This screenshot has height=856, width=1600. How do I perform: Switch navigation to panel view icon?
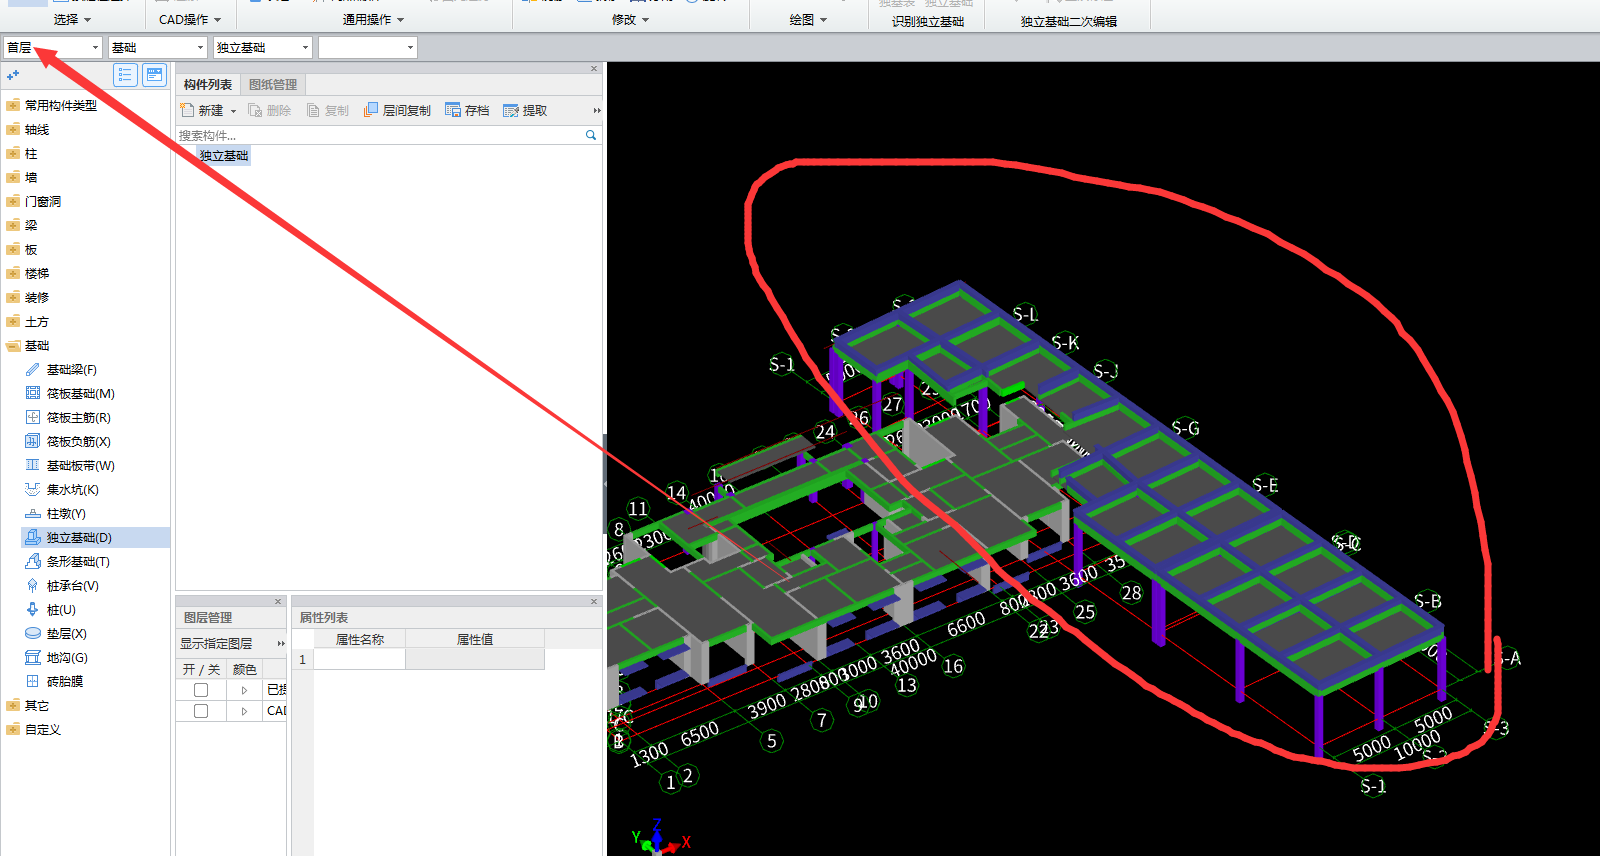(154, 75)
